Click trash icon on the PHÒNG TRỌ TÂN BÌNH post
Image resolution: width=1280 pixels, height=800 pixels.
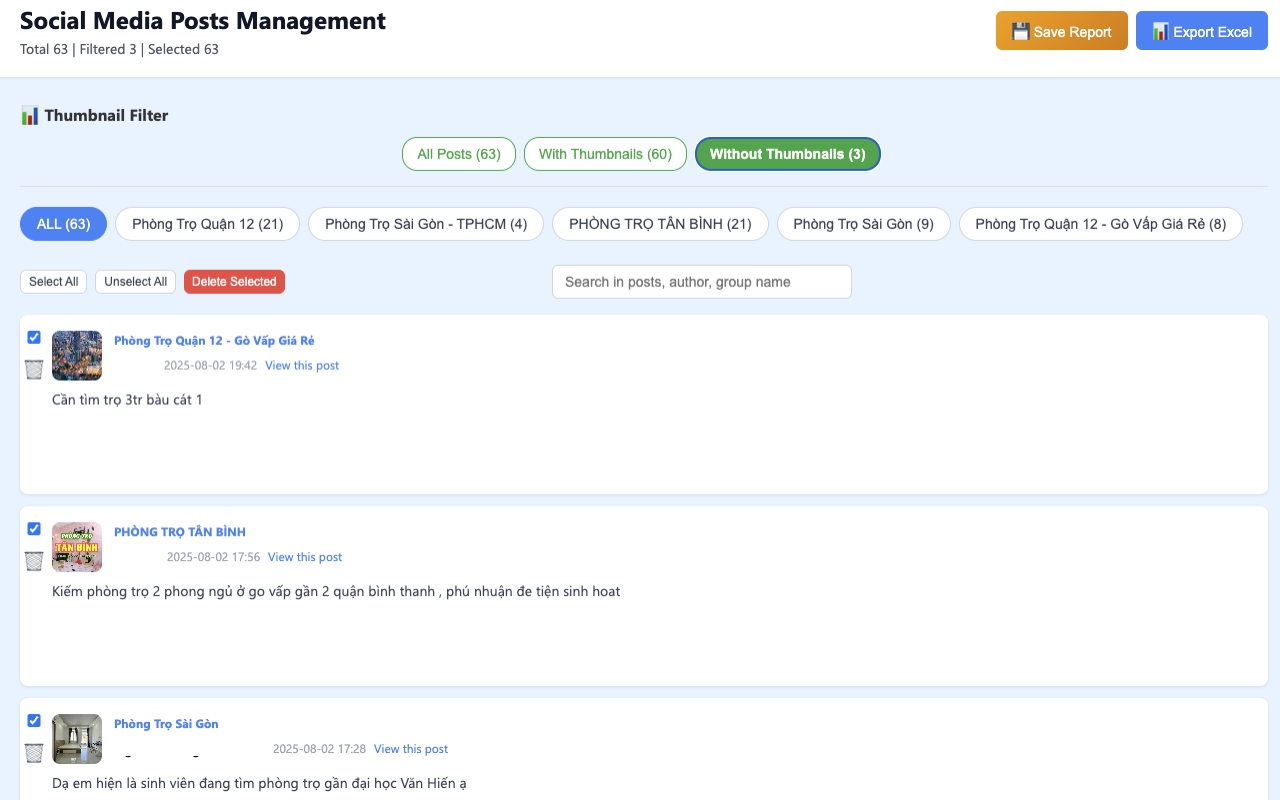click(x=34, y=561)
